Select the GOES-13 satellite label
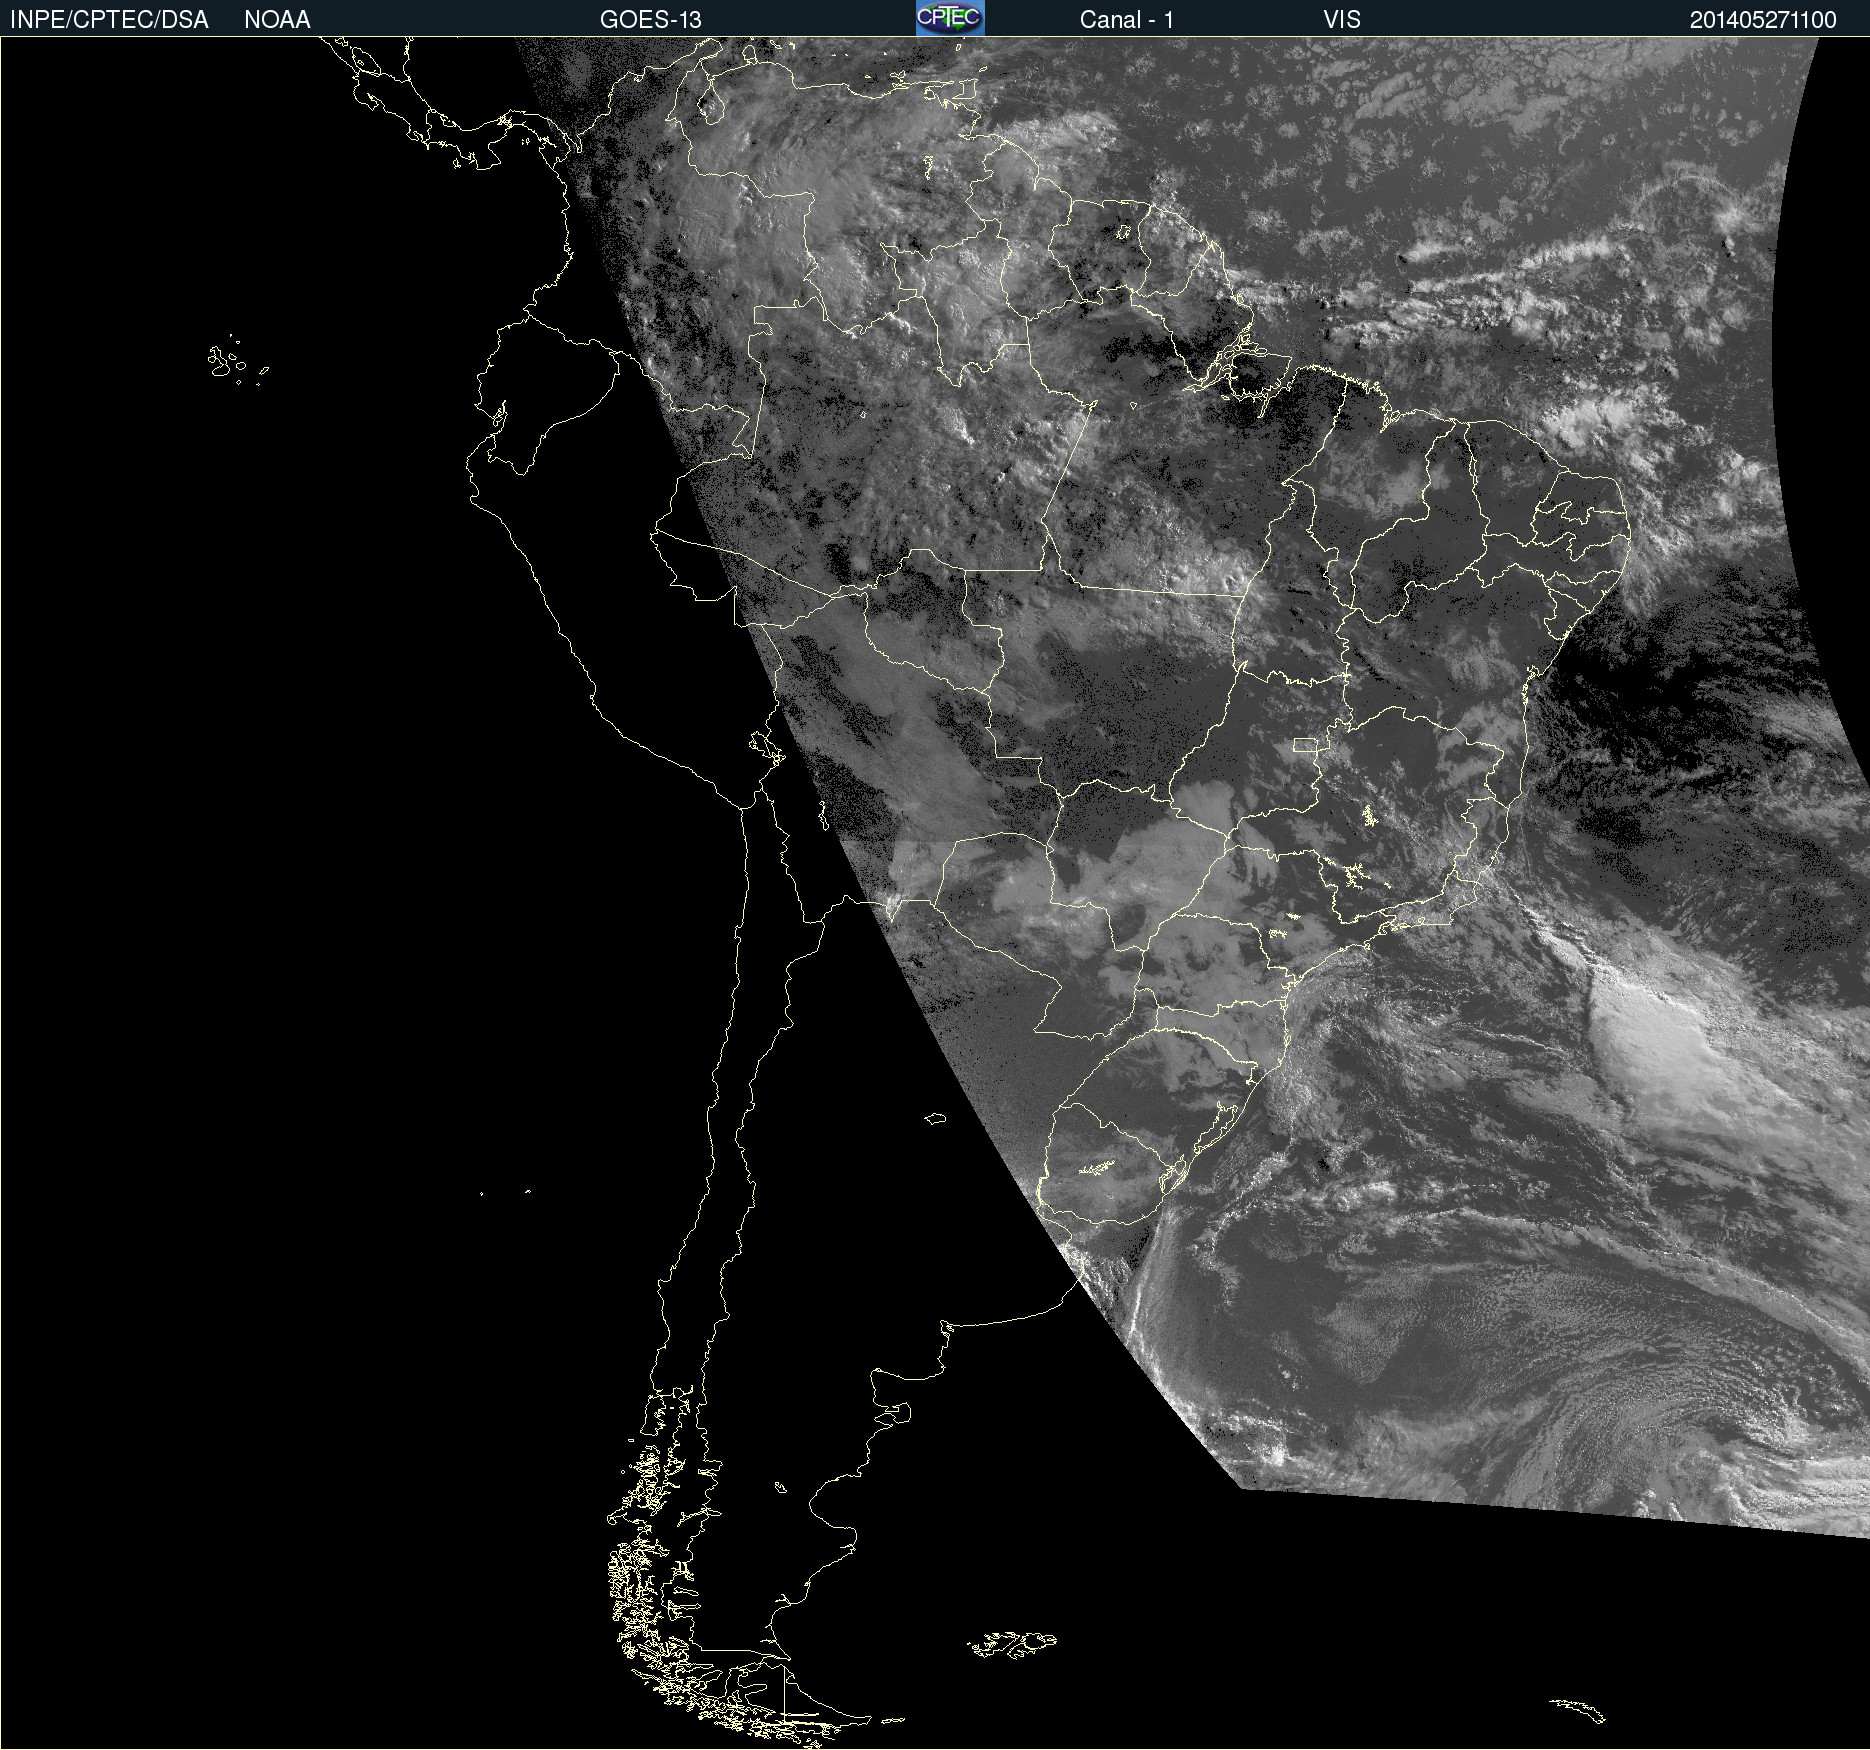The image size is (1870, 1750). [651, 20]
